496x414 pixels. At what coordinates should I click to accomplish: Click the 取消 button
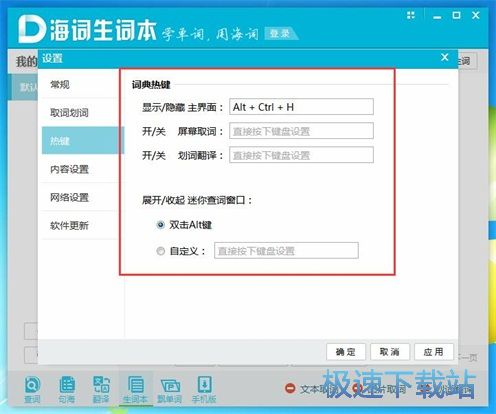390,352
